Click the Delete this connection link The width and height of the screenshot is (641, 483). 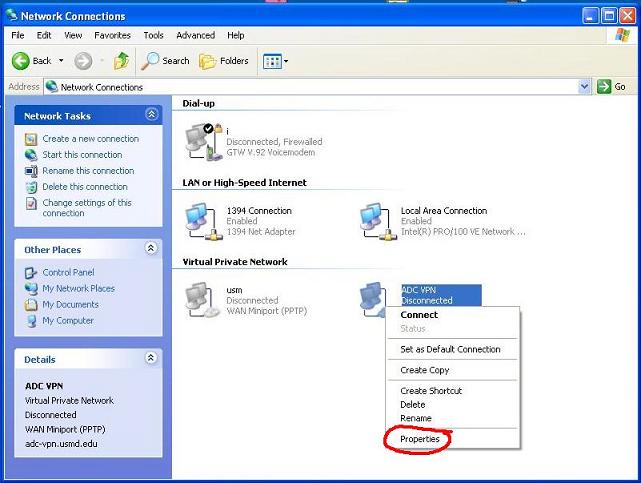85,187
